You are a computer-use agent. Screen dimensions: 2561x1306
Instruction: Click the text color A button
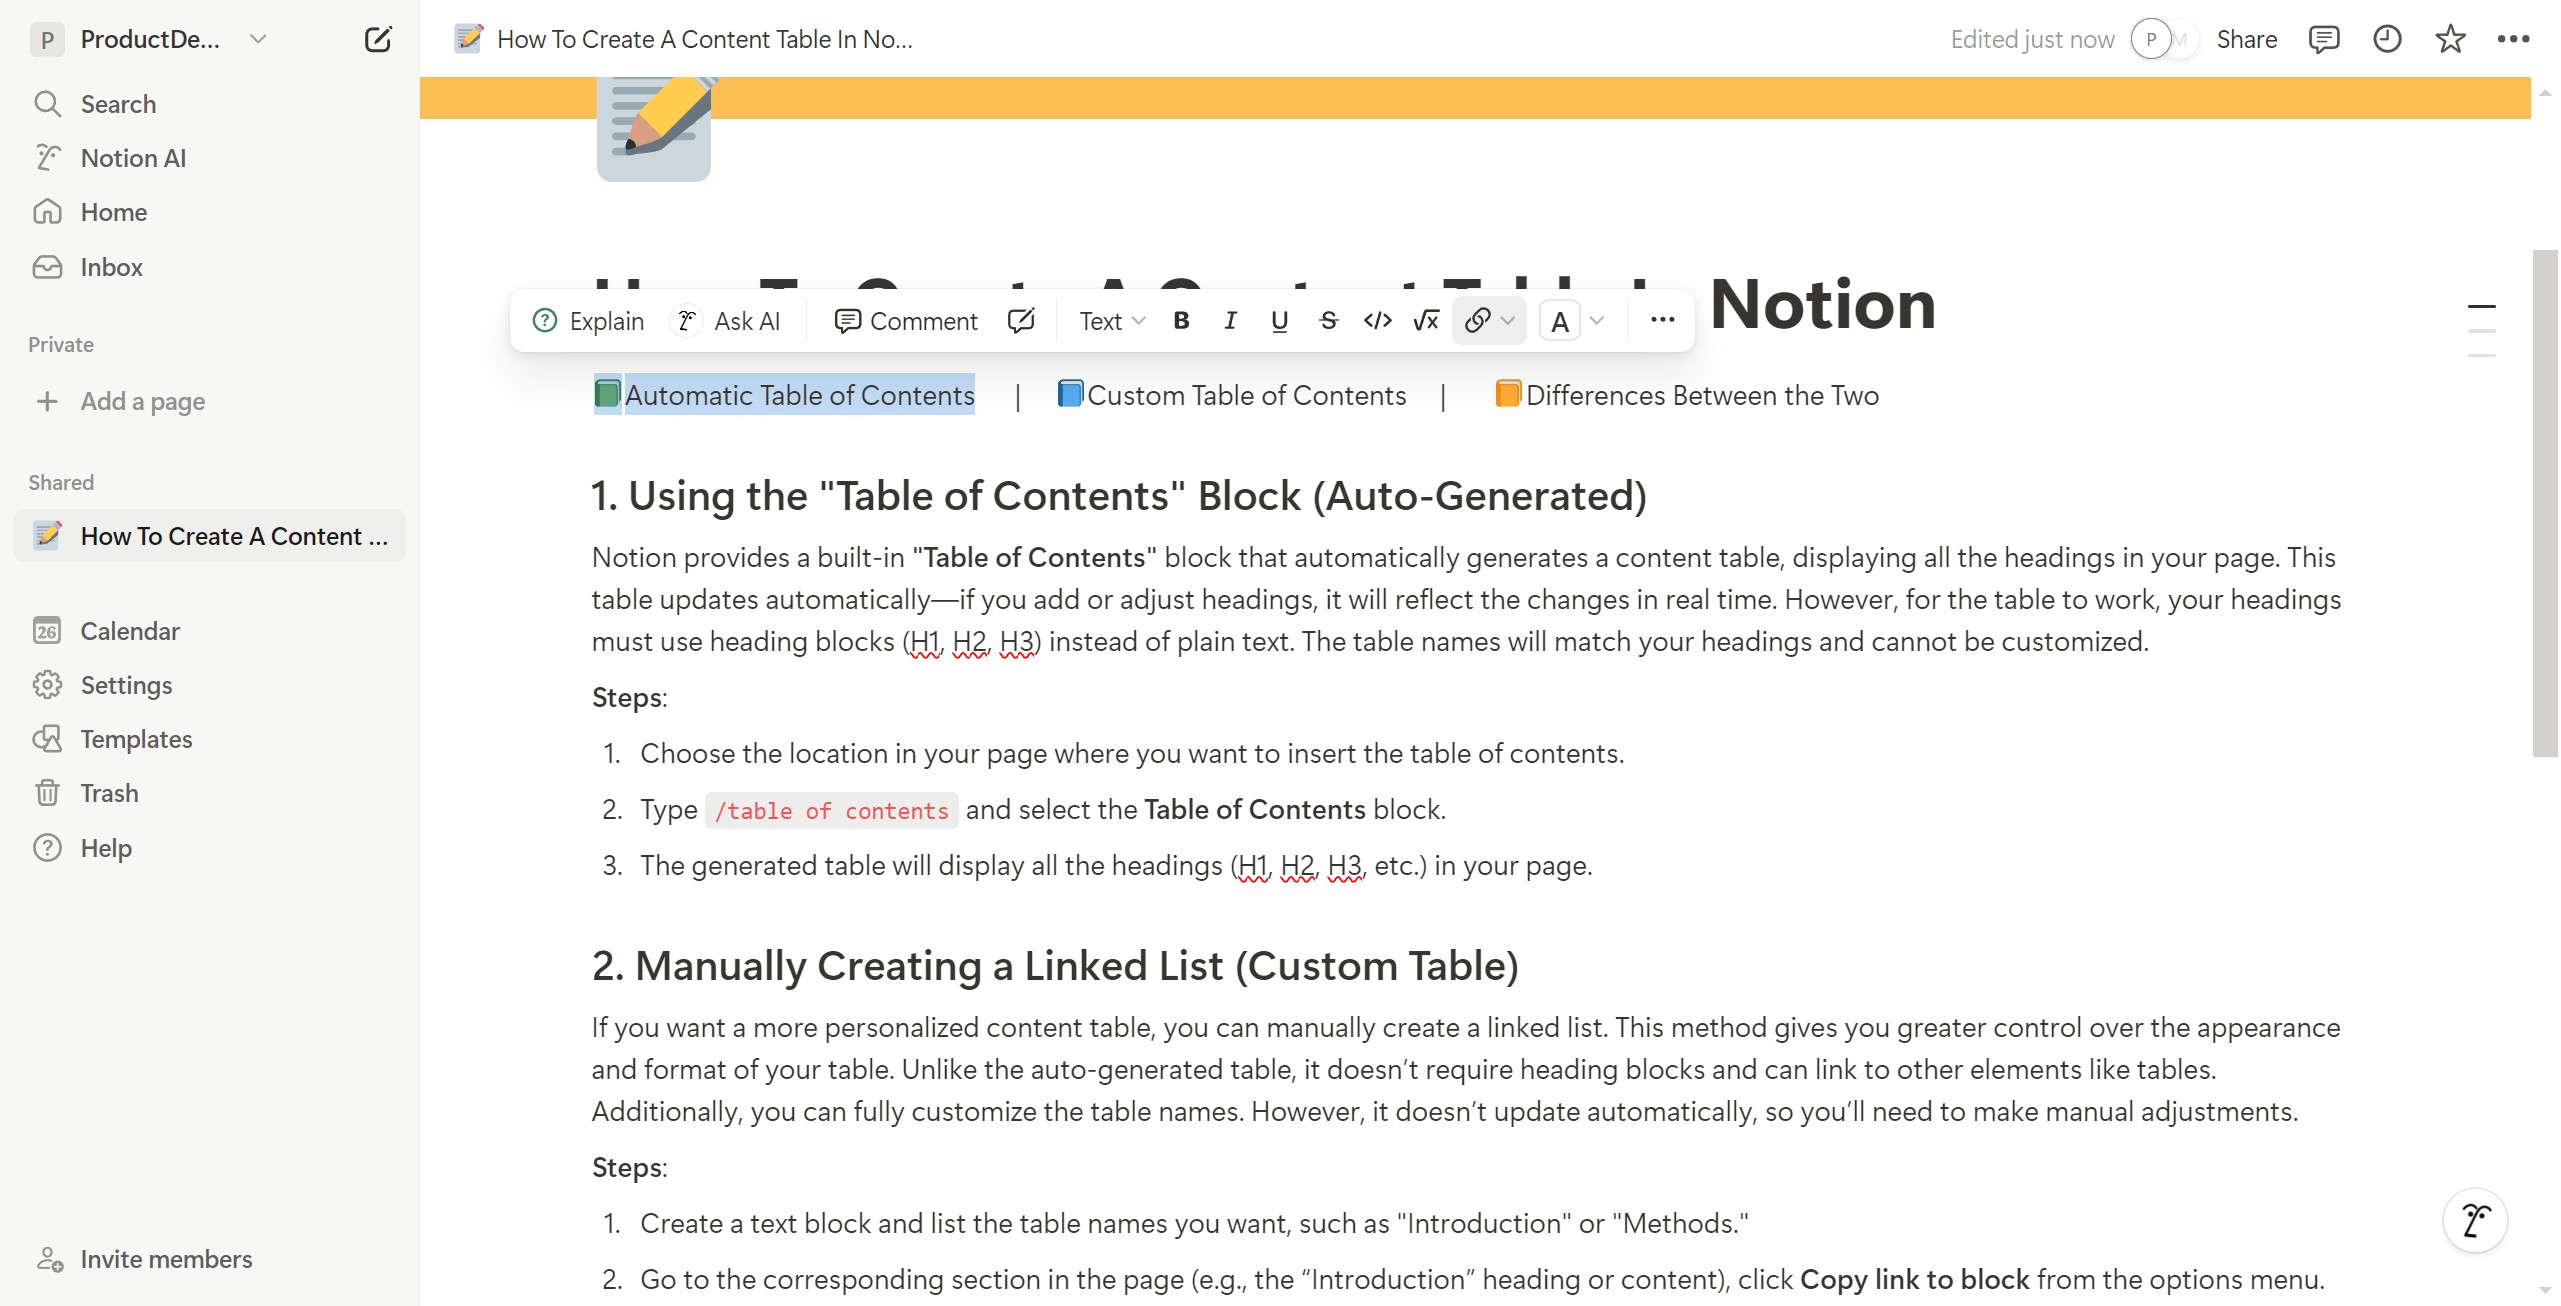click(1559, 322)
